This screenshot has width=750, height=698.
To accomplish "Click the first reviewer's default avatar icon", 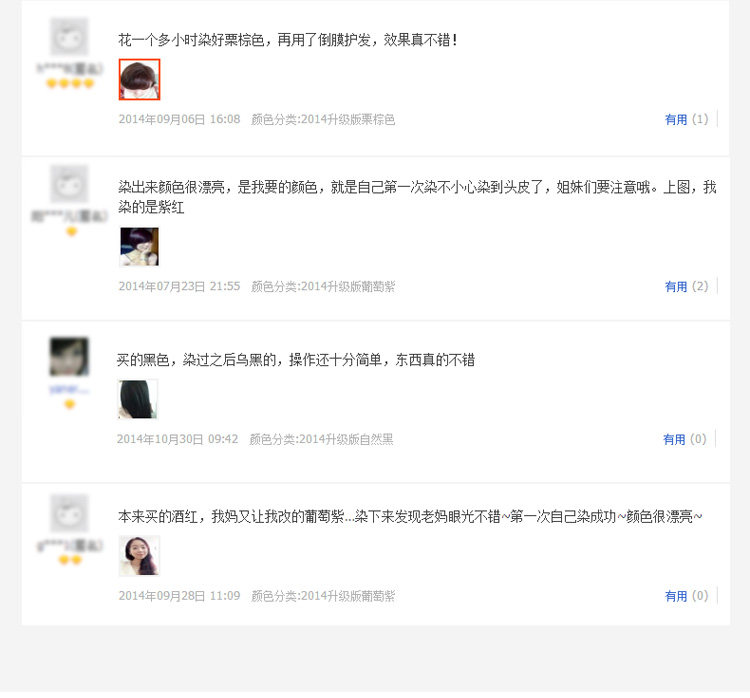I will pyautogui.click(x=70, y=37).
